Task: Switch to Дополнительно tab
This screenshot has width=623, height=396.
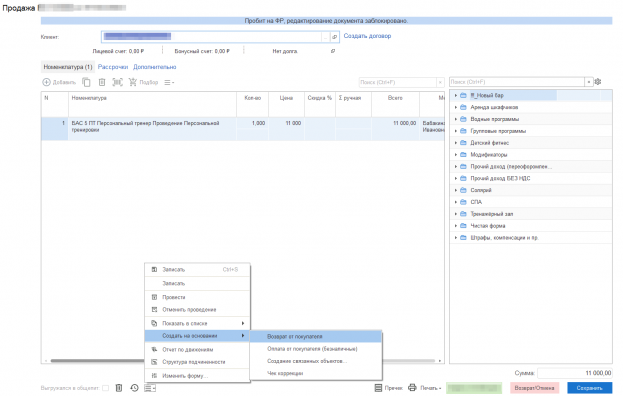Action: point(155,67)
